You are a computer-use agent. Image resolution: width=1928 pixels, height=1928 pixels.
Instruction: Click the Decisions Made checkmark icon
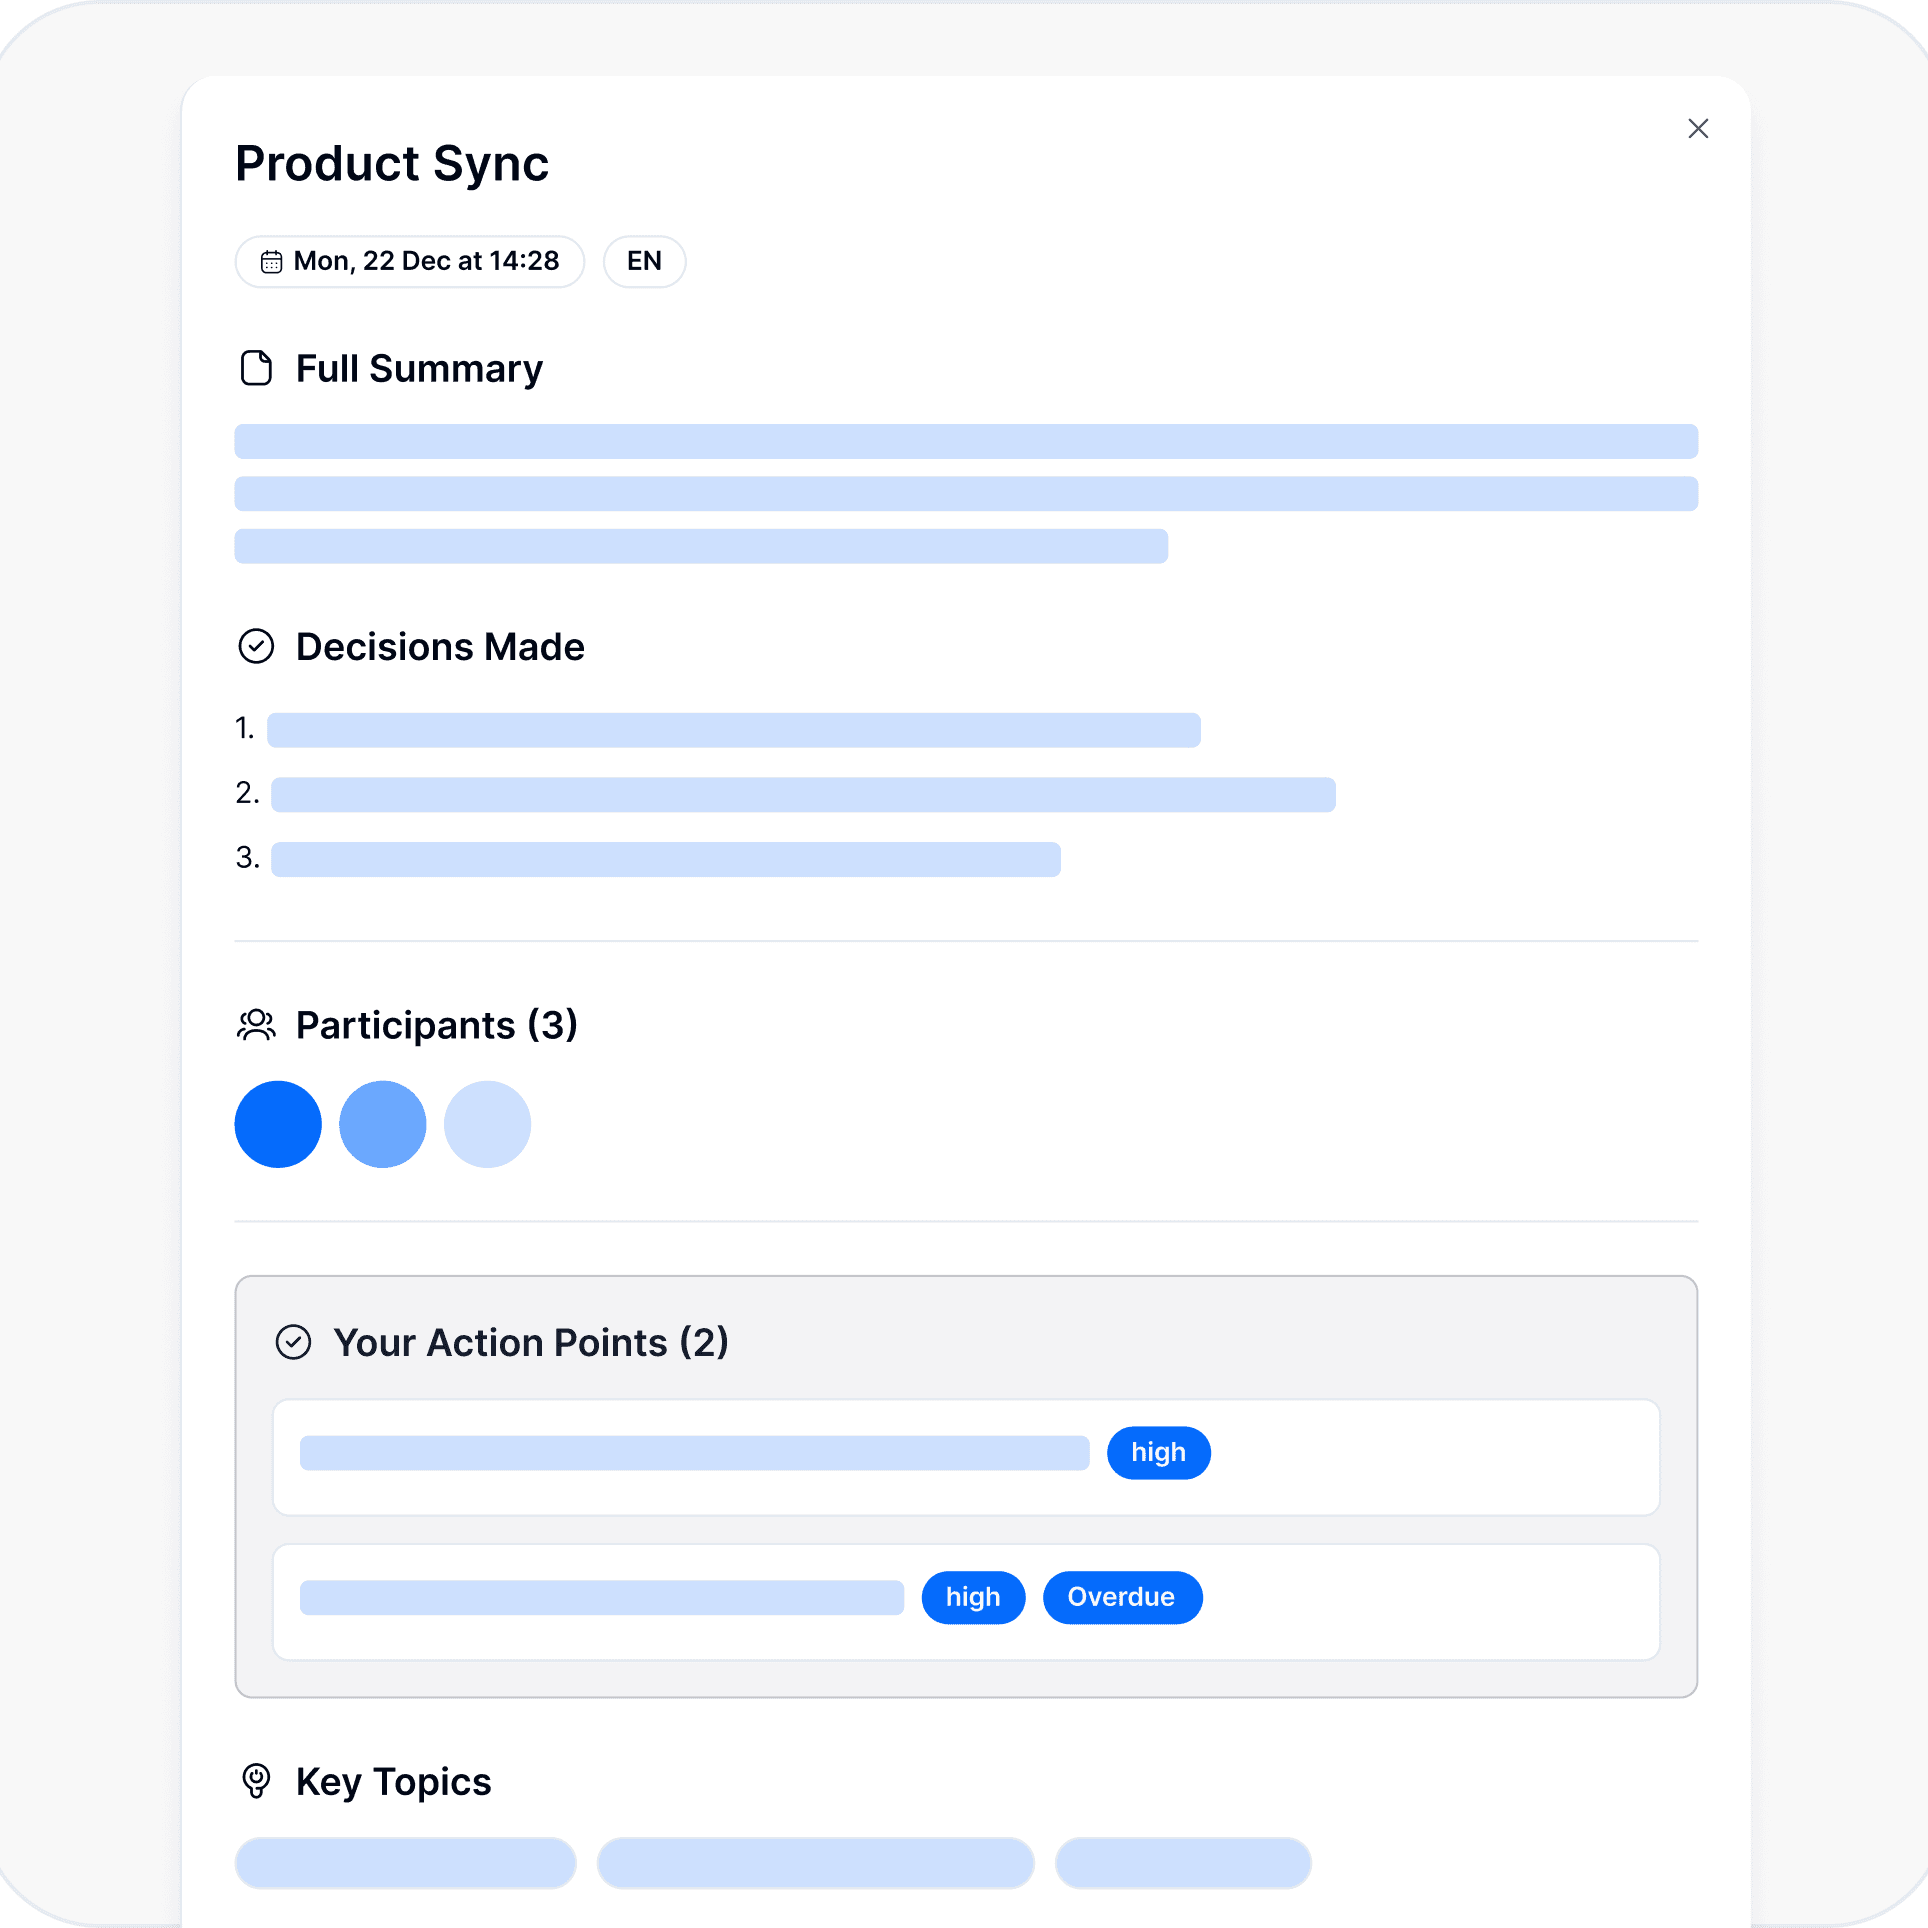[x=256, y=646]
